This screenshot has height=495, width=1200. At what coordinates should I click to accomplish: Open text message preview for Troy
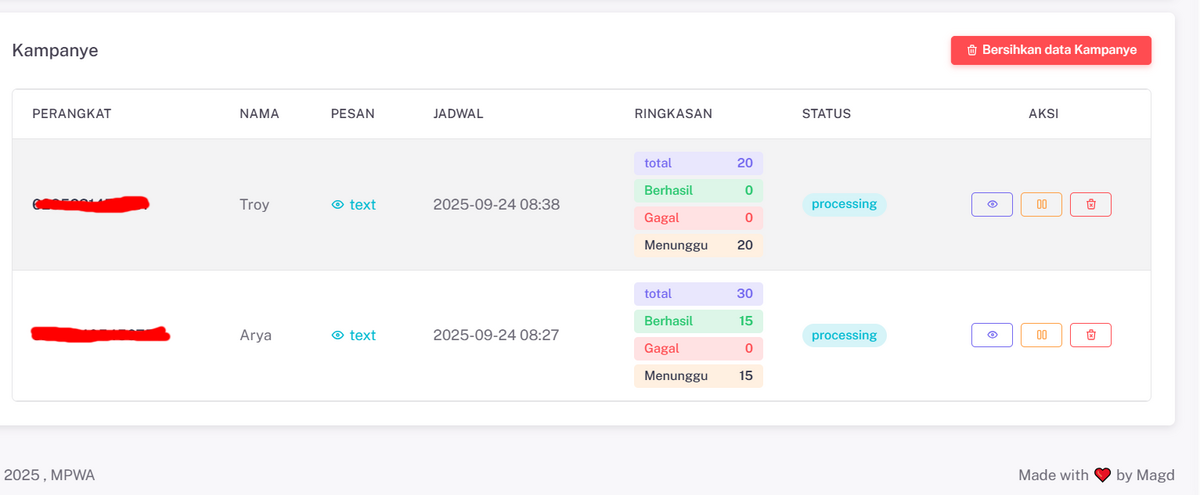[x=354, y=204]
